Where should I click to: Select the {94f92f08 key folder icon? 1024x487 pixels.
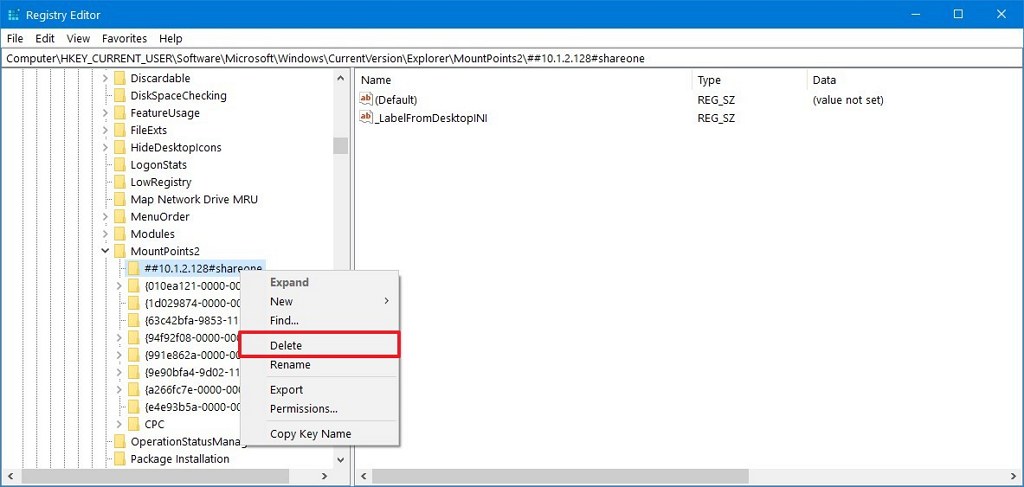tap(133, 338)
